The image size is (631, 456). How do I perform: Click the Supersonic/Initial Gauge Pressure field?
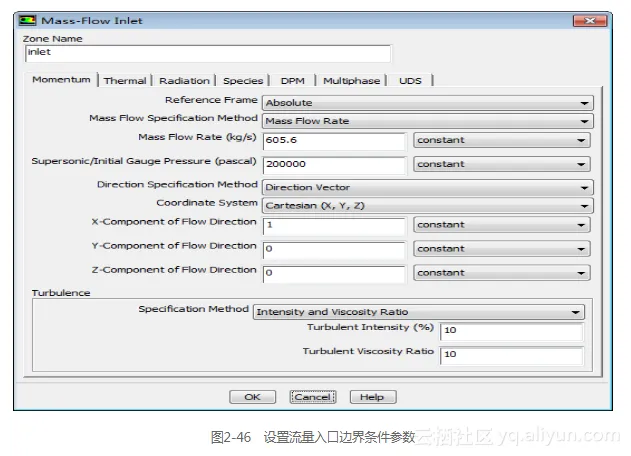334,165
